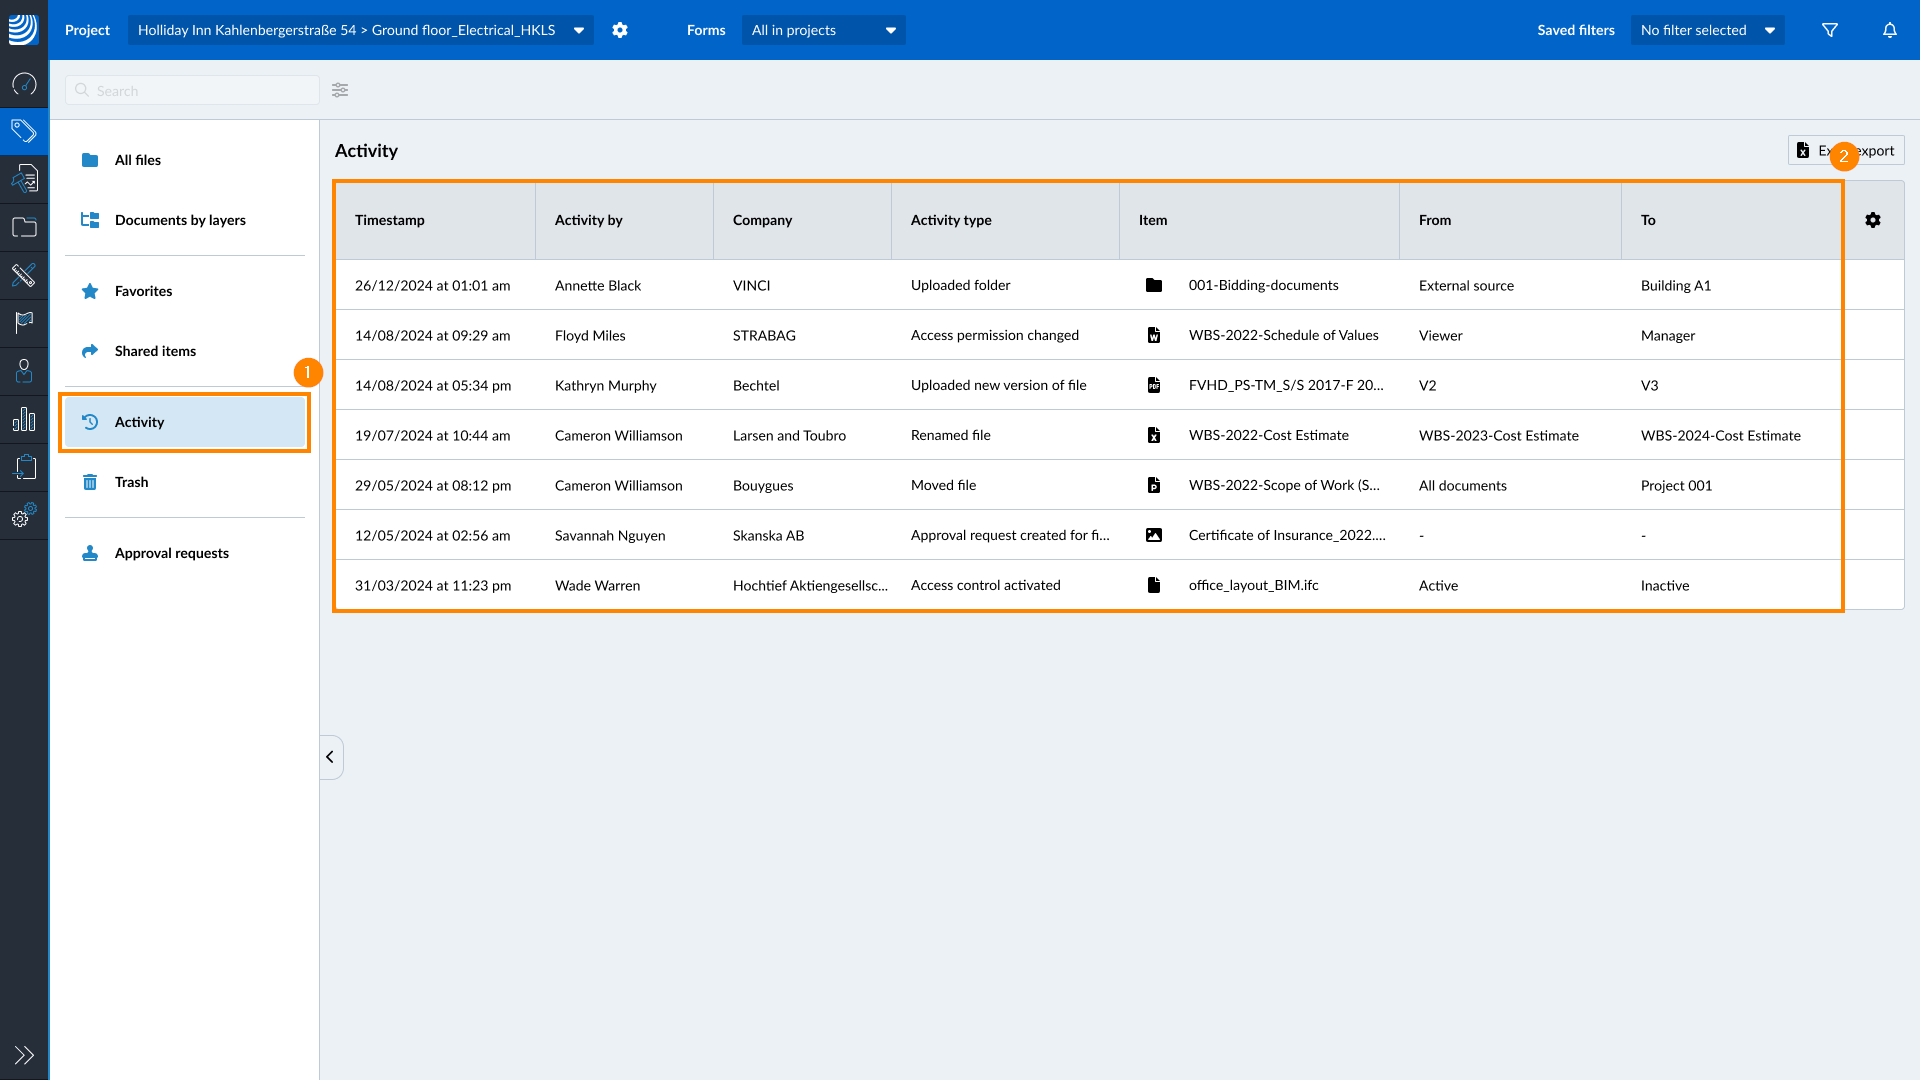The width and height of the screenshot is (1920, 1080).
Task: Click PDF icon for FVHD_PS-TM_S/S file
Action: (1154, 385)
